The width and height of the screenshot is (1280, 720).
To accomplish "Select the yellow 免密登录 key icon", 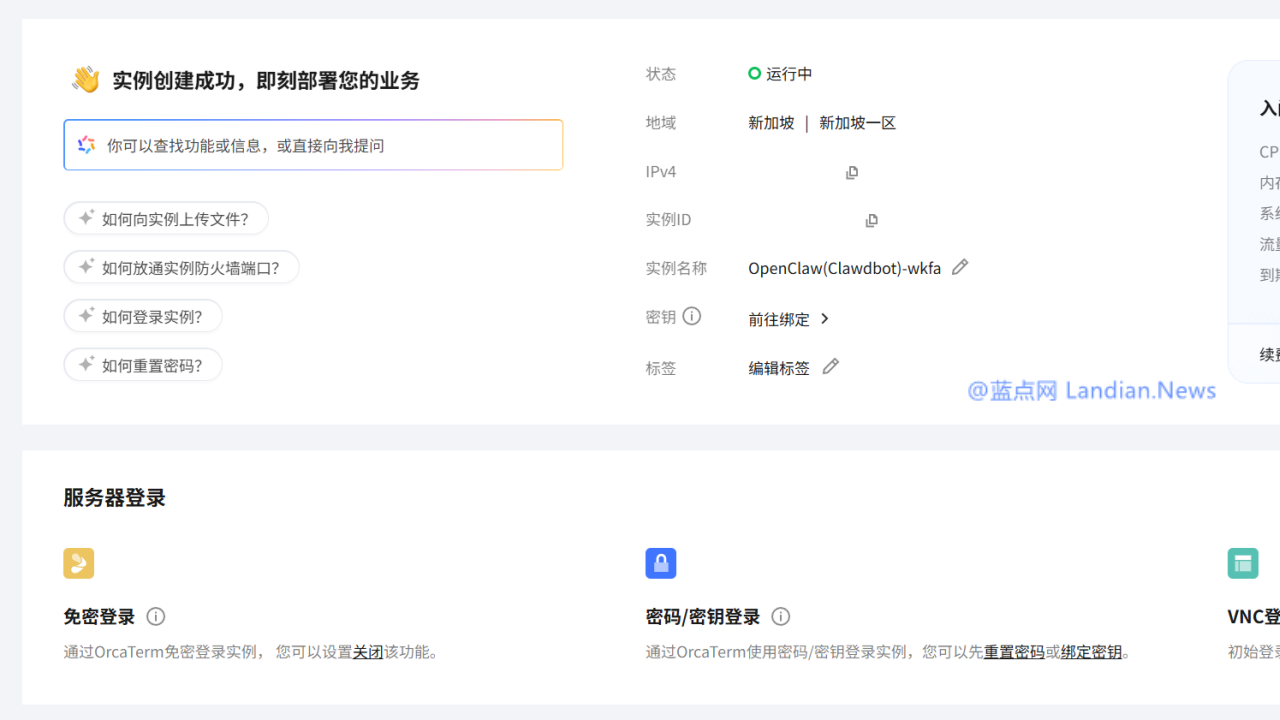I will (x=78, y=563).
